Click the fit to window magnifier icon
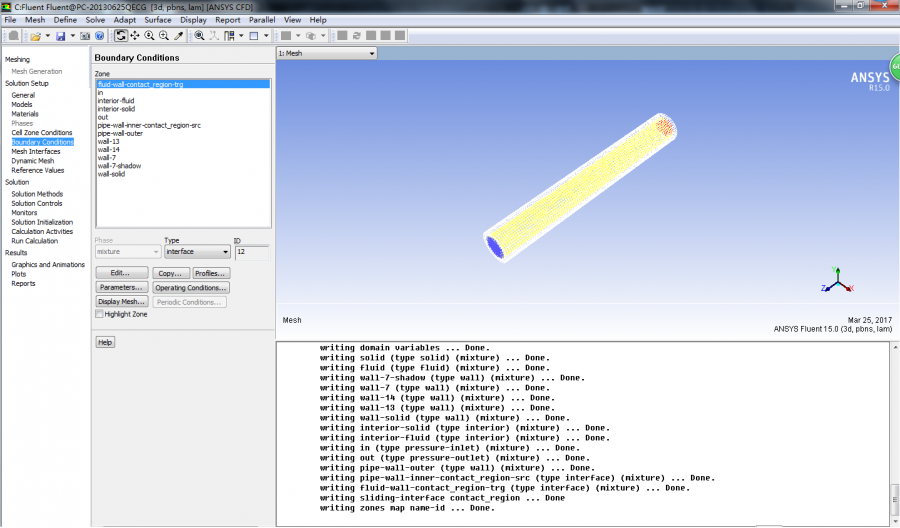This screenshot has height=528, width=900. pos(199,36)
